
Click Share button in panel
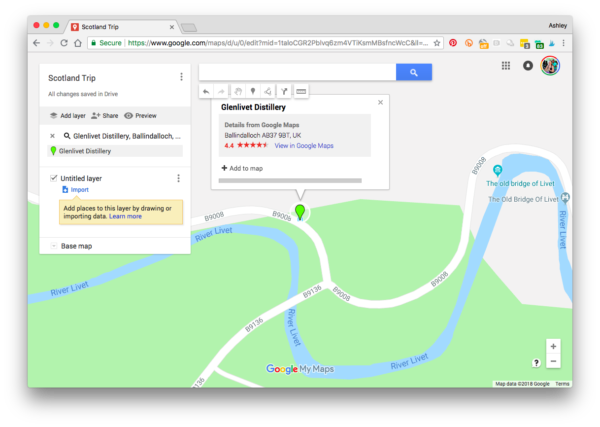pos(105,116)
